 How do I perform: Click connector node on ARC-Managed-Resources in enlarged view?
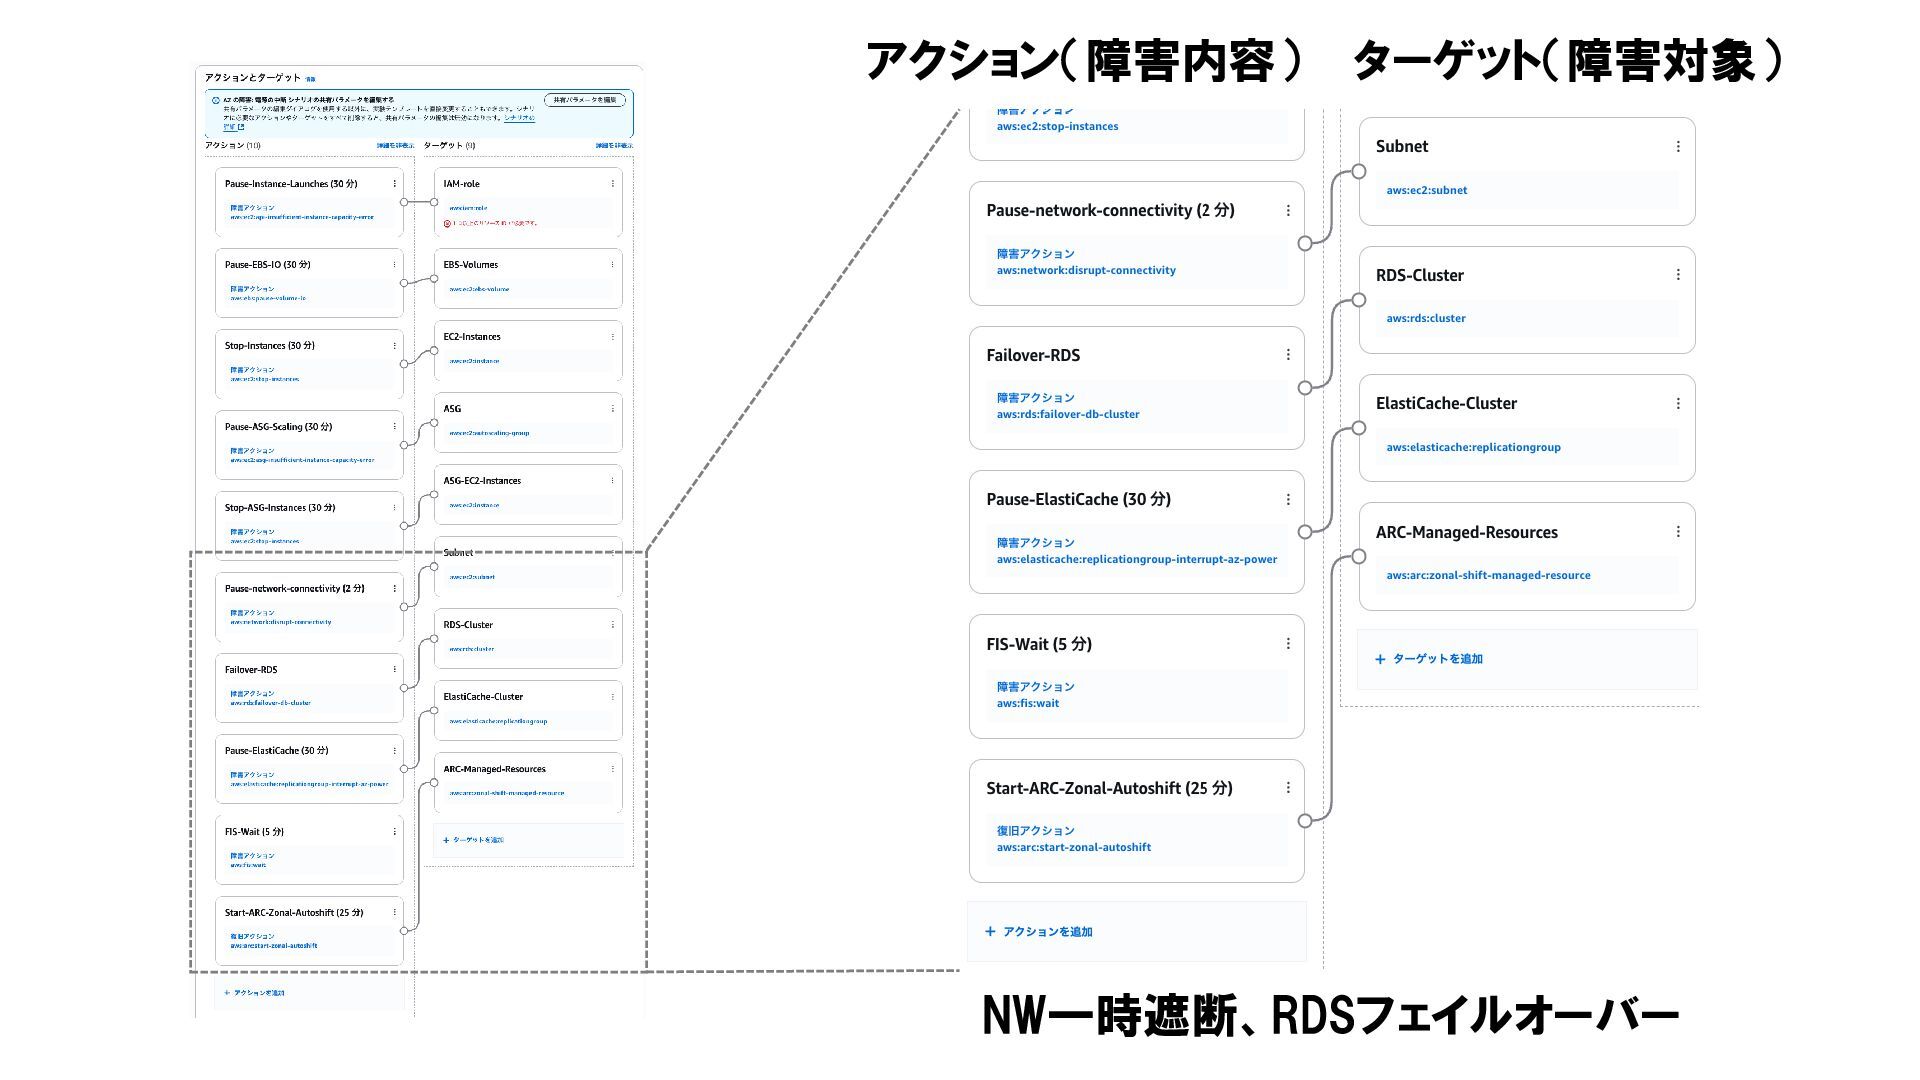point(1359,556)
